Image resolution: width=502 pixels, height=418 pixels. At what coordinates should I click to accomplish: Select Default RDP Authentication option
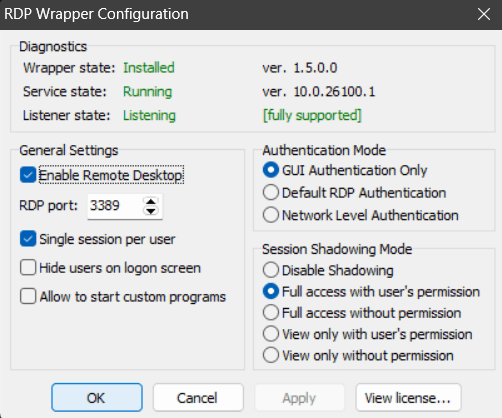pos(271,192)
